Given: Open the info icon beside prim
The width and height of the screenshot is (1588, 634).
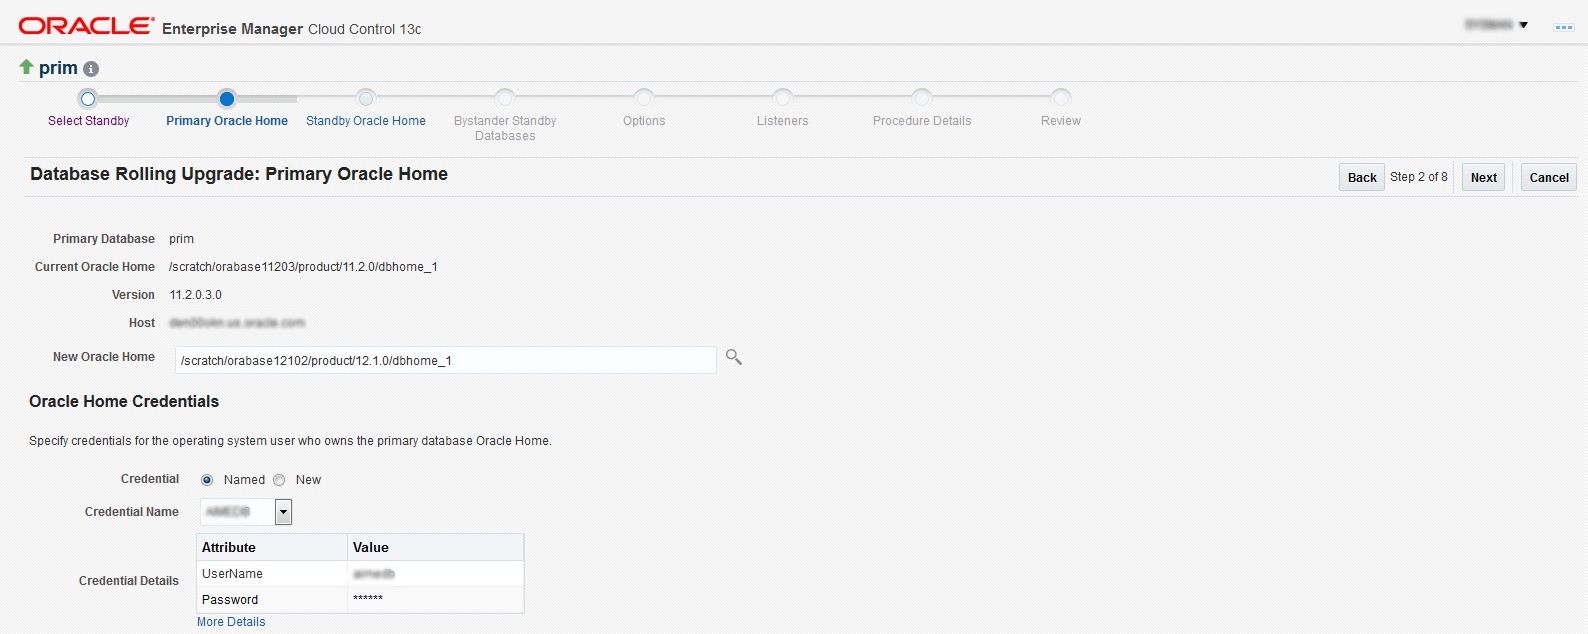Looking at the screenshot, I should (x=91, y=69).
